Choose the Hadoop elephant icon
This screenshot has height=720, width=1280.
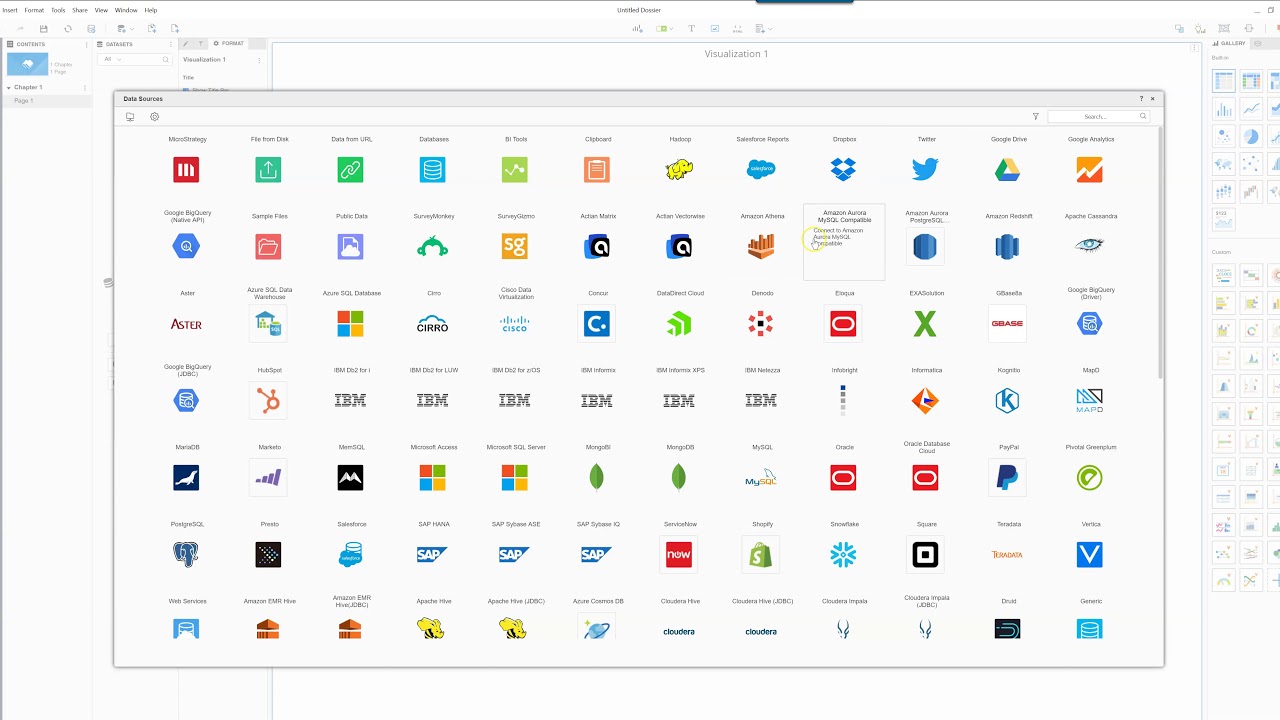(679, 170)
